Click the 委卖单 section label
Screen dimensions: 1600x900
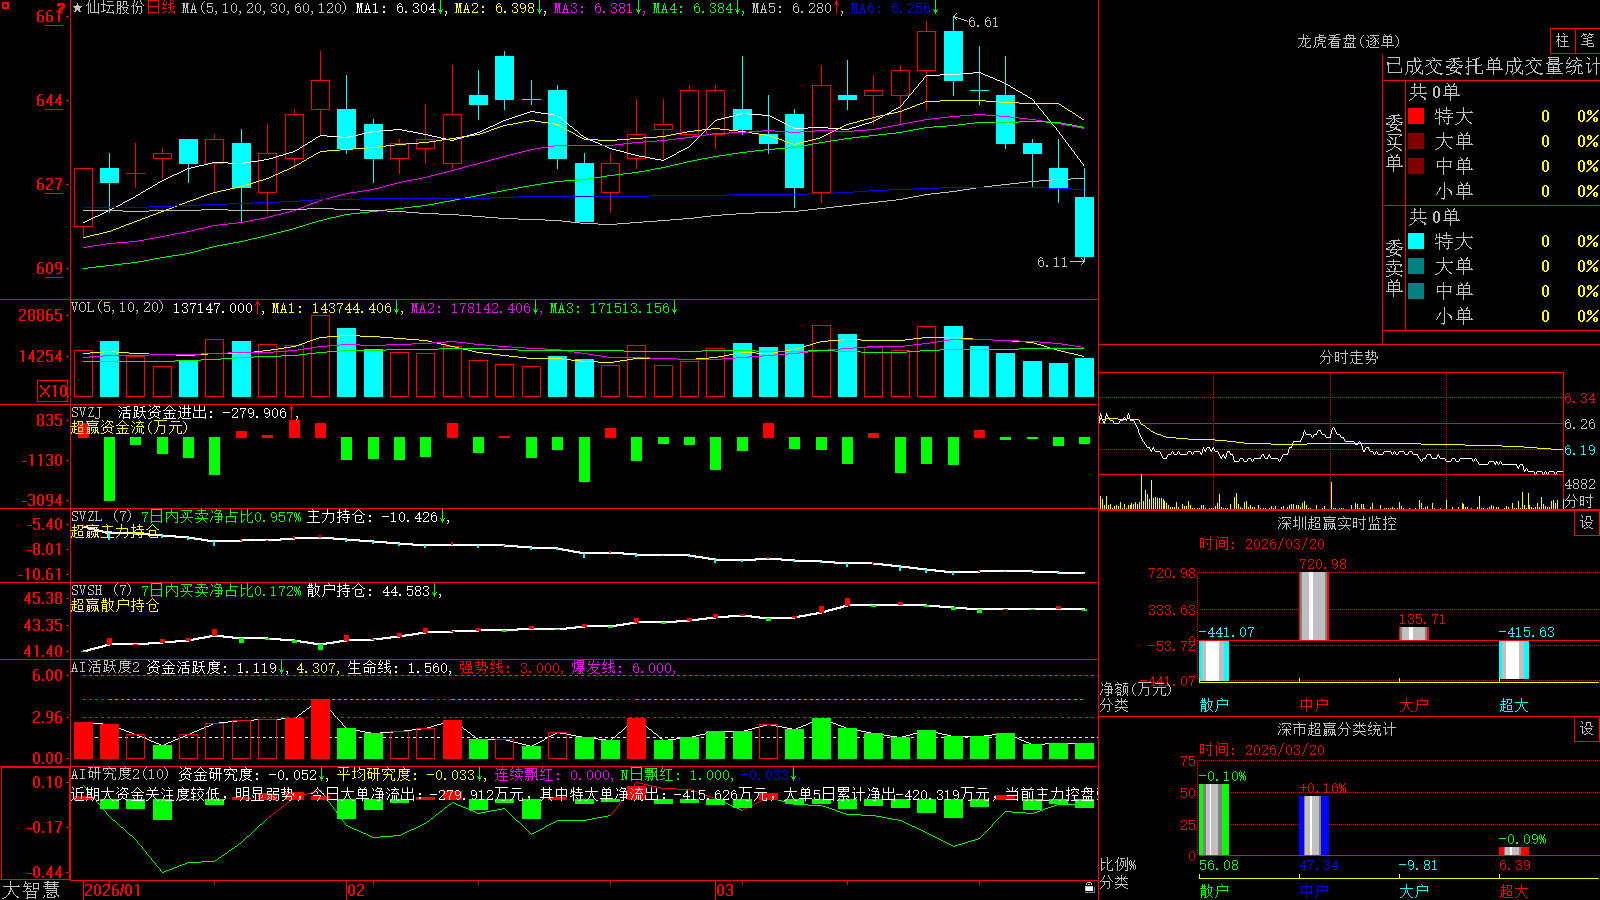1394,267
